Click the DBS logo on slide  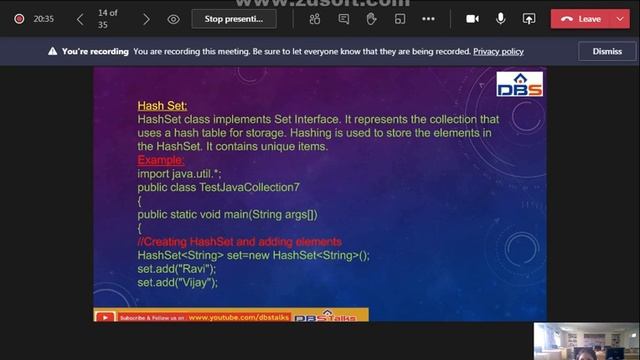[520, 84]
